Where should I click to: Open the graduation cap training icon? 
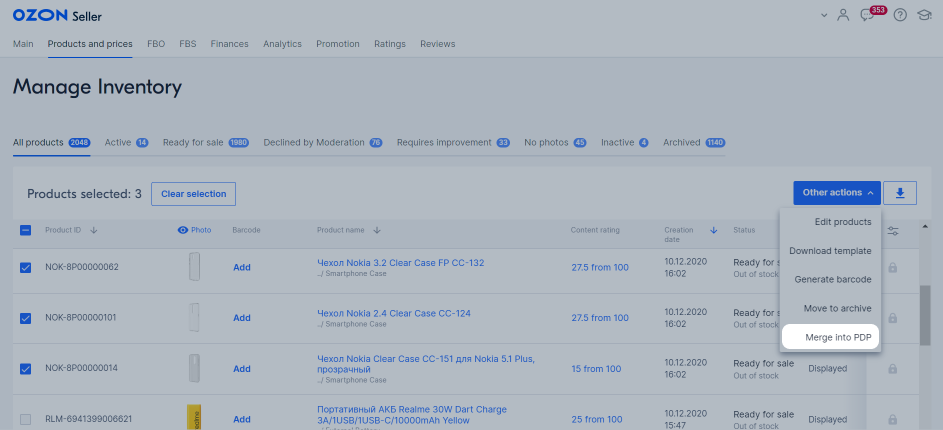pos(924,15)
